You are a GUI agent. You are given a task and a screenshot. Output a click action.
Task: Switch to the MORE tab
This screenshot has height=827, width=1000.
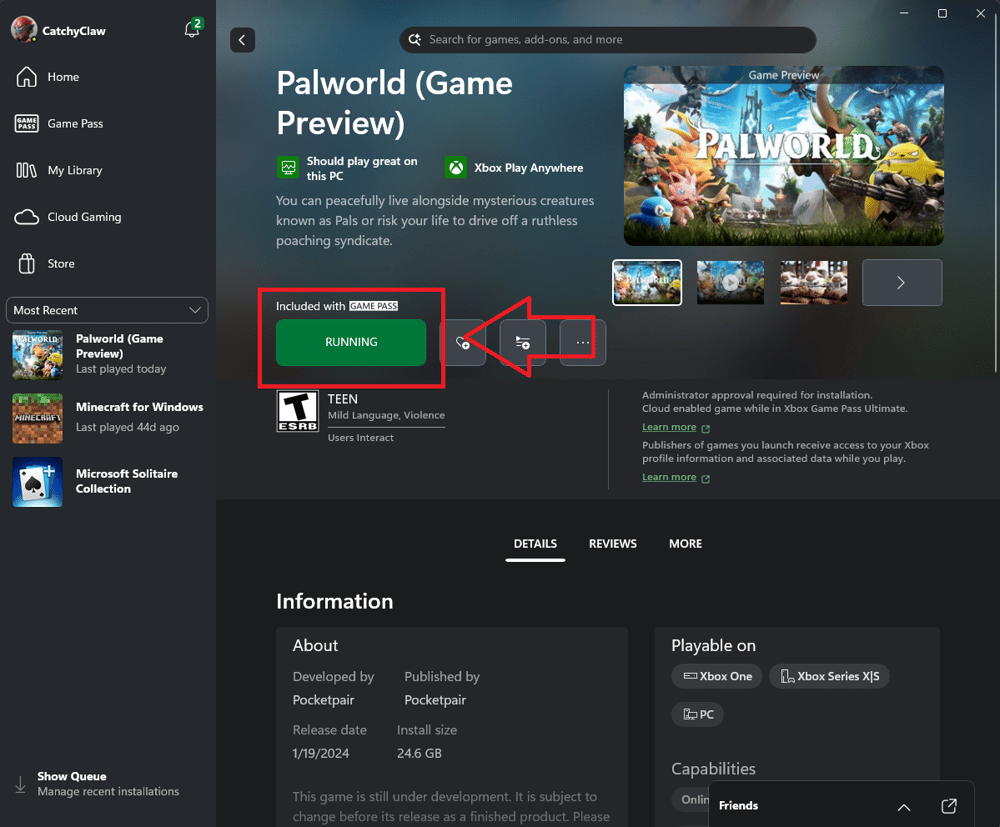tap(685, 544)
